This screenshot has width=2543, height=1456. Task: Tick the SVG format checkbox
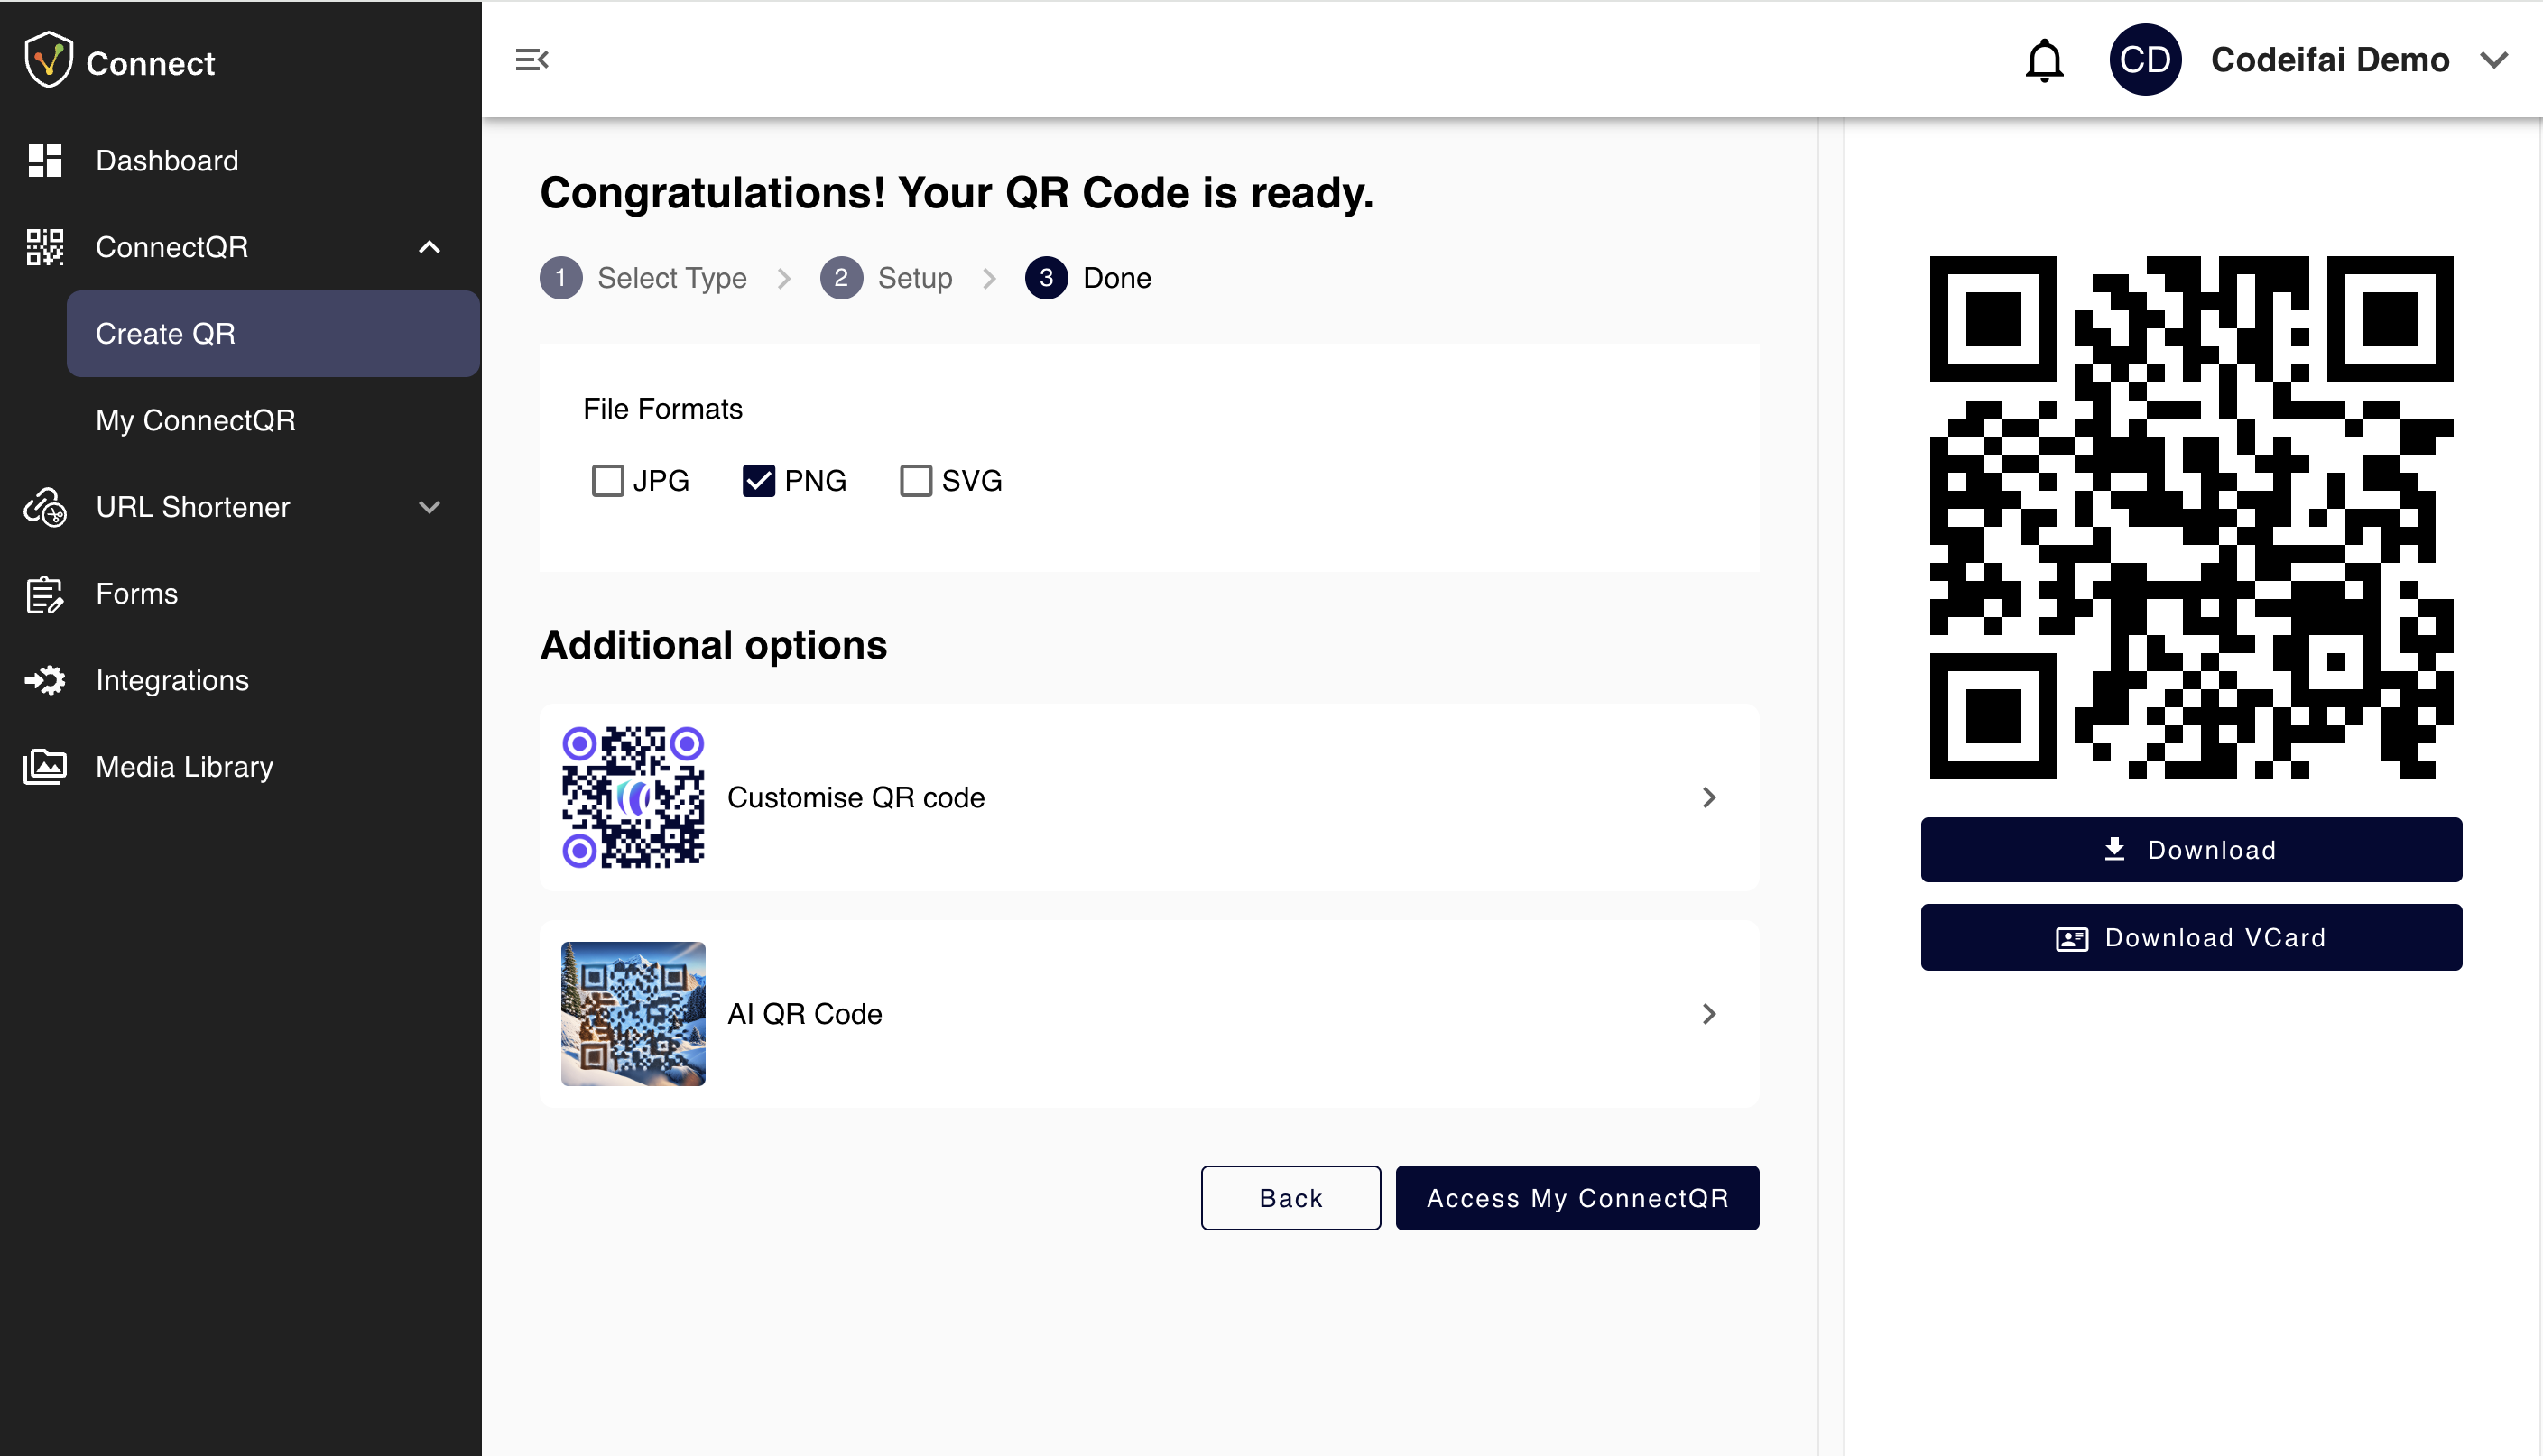[915, 481]
